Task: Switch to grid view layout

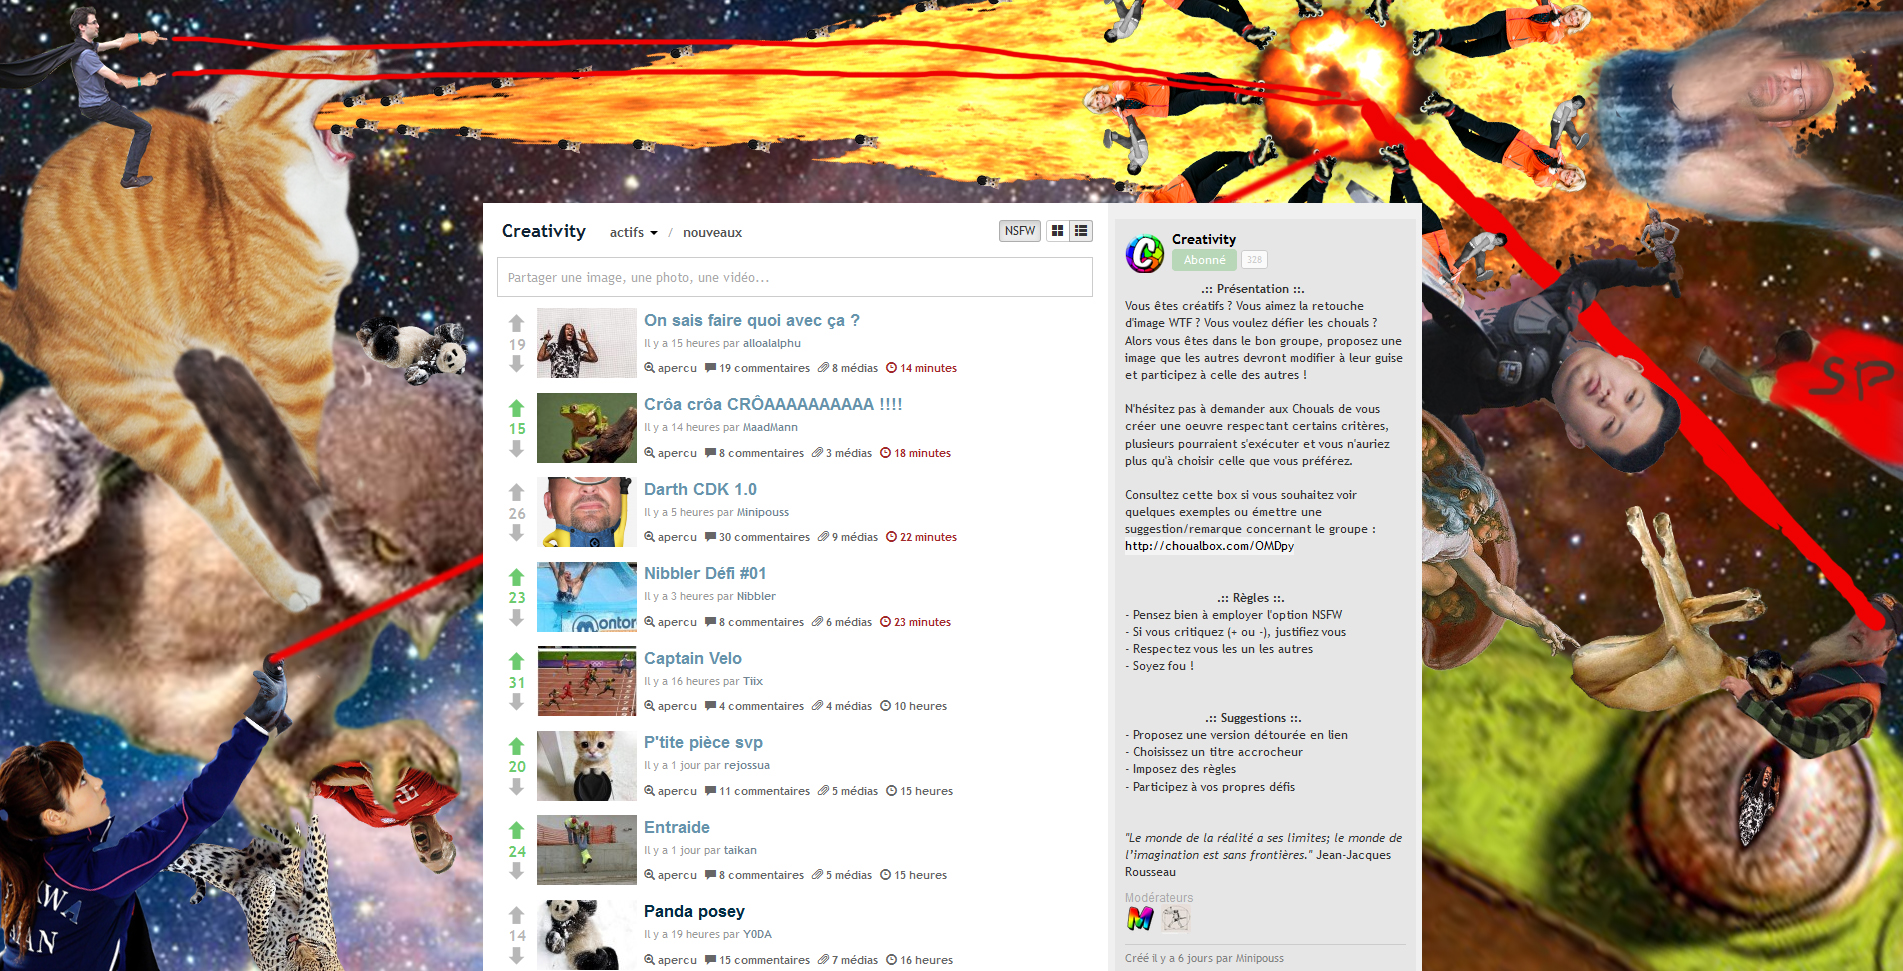Action: (1057, 231)
